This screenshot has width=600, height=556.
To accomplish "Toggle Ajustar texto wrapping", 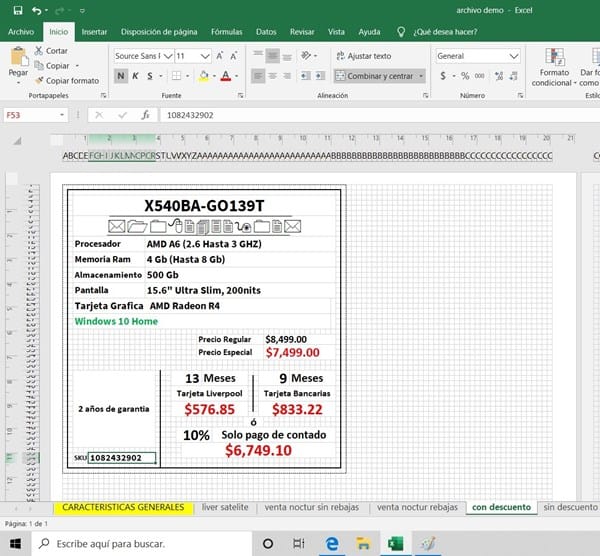I will [x=363, y=56].
